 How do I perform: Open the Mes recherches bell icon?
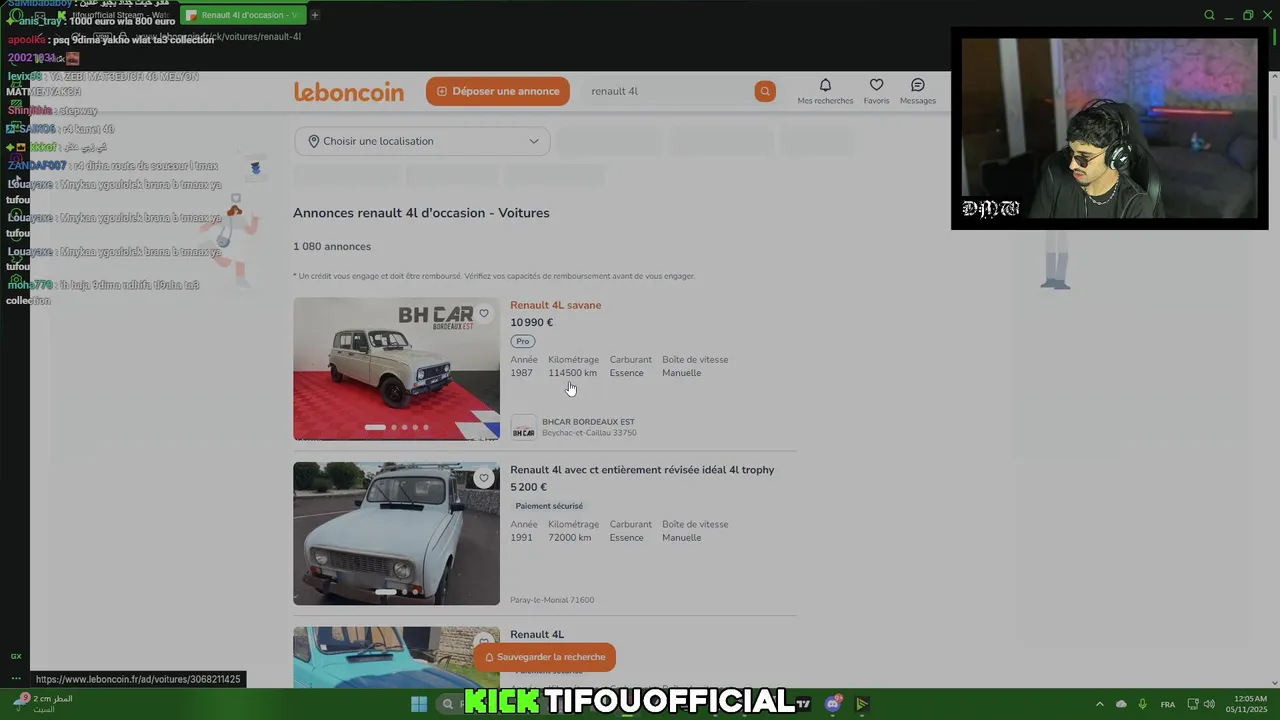pyautogui.click(x=825, y=85)
